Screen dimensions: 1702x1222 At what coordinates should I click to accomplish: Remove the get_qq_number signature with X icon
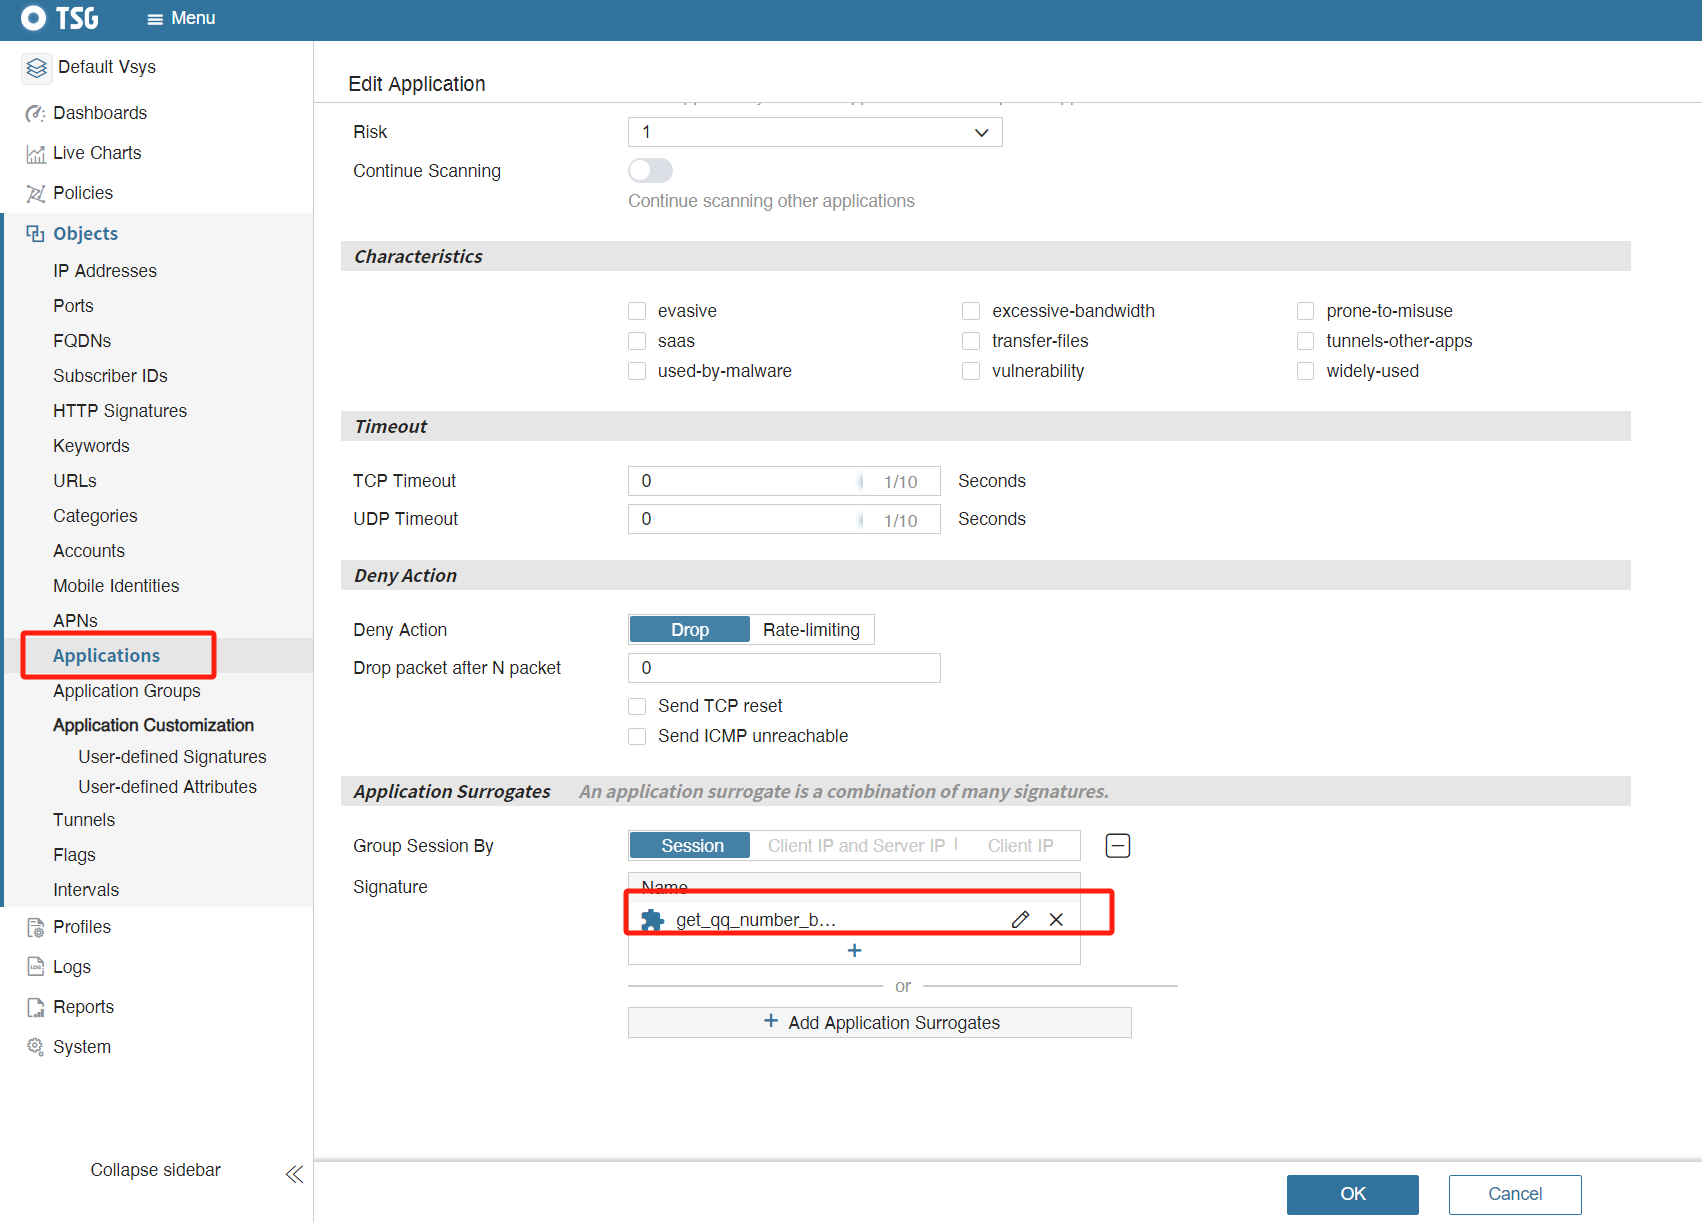pyautogui.click(x=1056, y=919)
